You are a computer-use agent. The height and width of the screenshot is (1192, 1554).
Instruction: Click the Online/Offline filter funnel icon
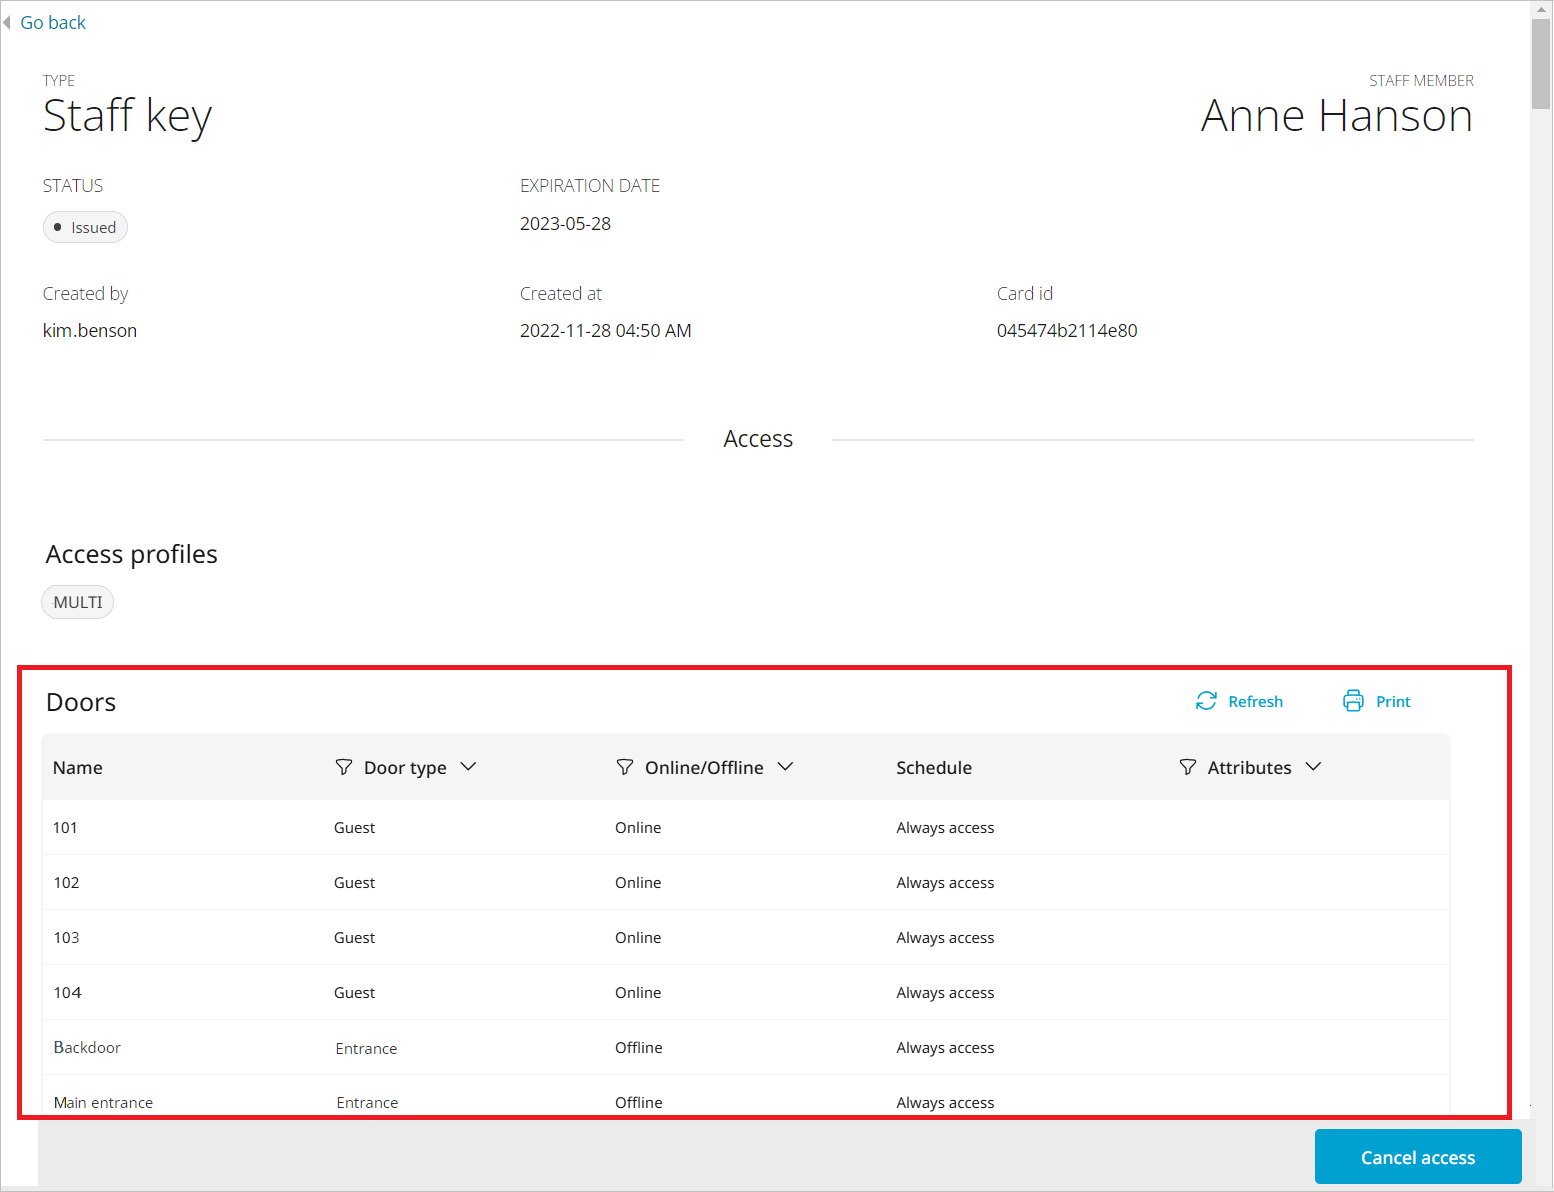coord(625,767)
